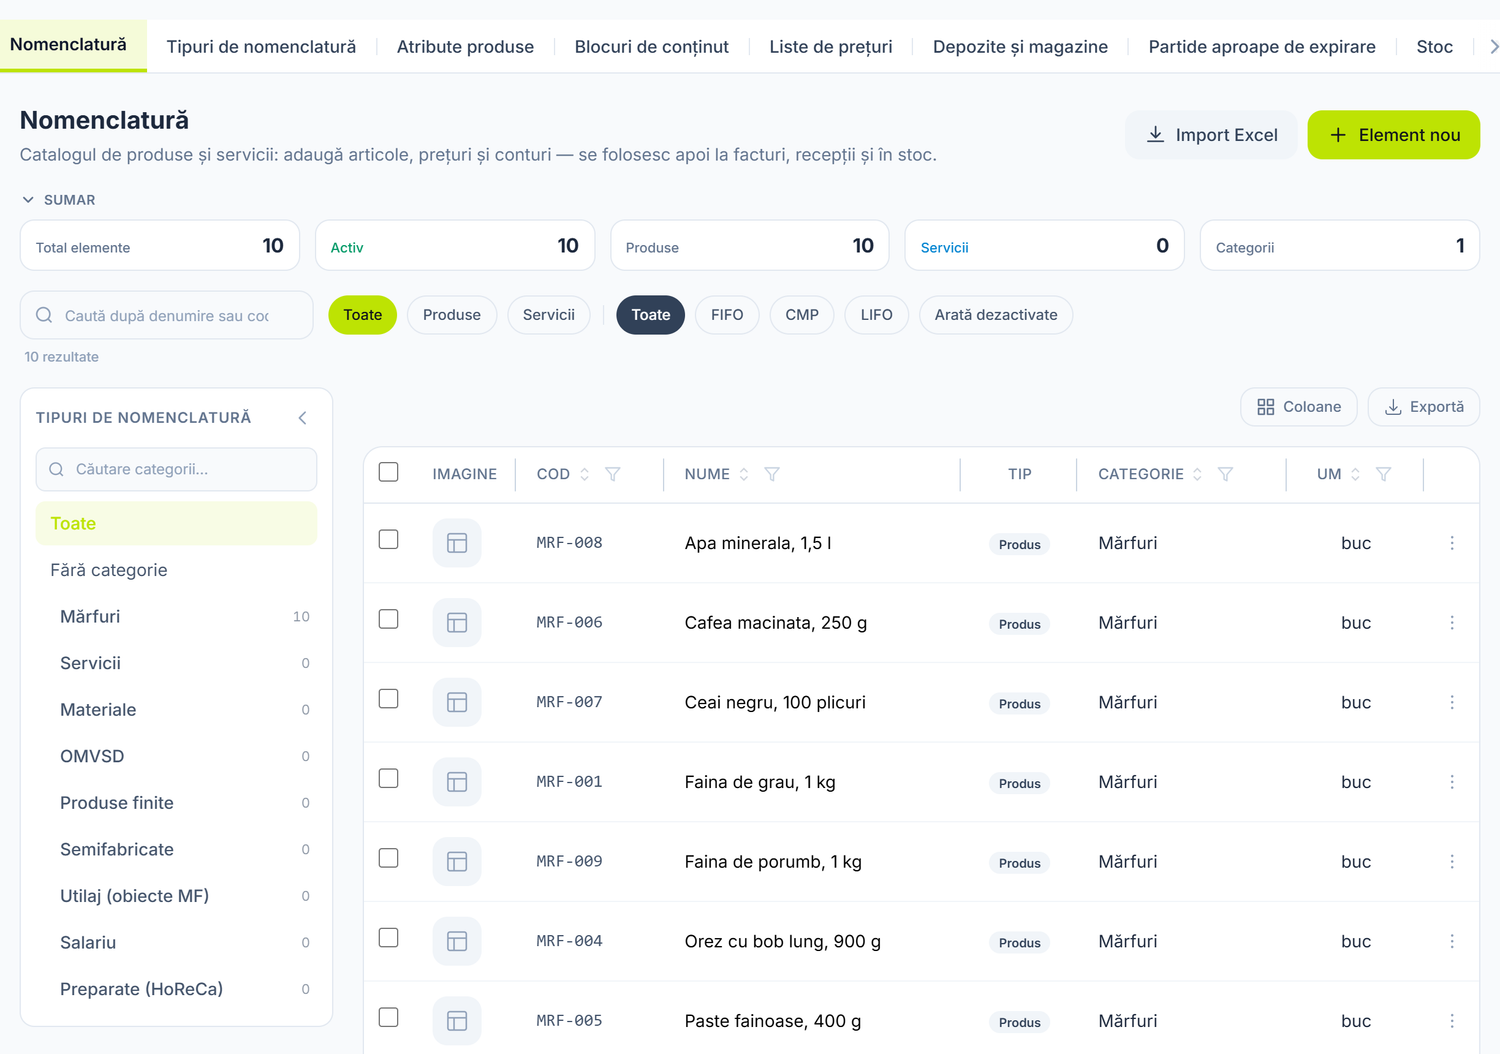The image size is (1500, 1054).
Task: Click image placeholder for MRF-009
Action: (457, 862)
